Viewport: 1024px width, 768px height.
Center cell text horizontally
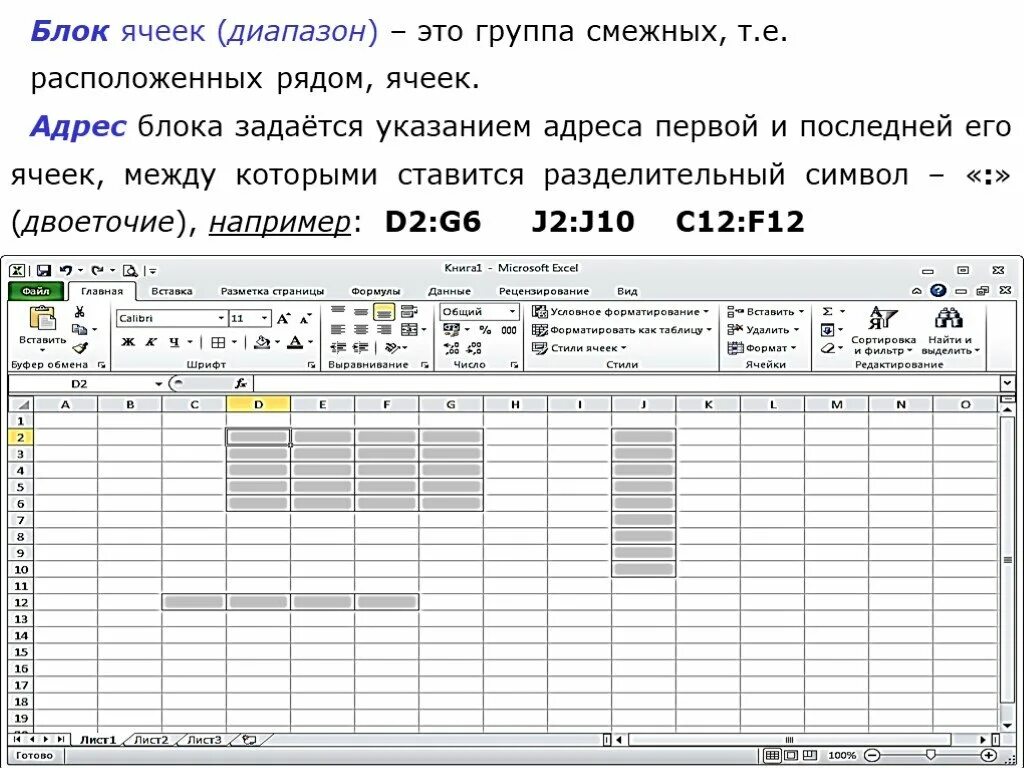360,330
